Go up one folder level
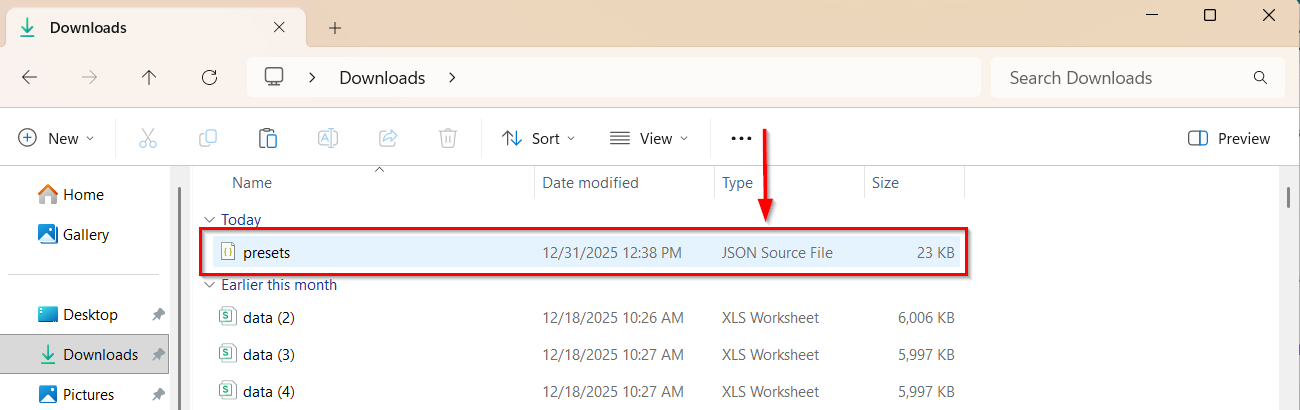The width and height of the screenshot is (1300, 410). click(x=149, y=78)
